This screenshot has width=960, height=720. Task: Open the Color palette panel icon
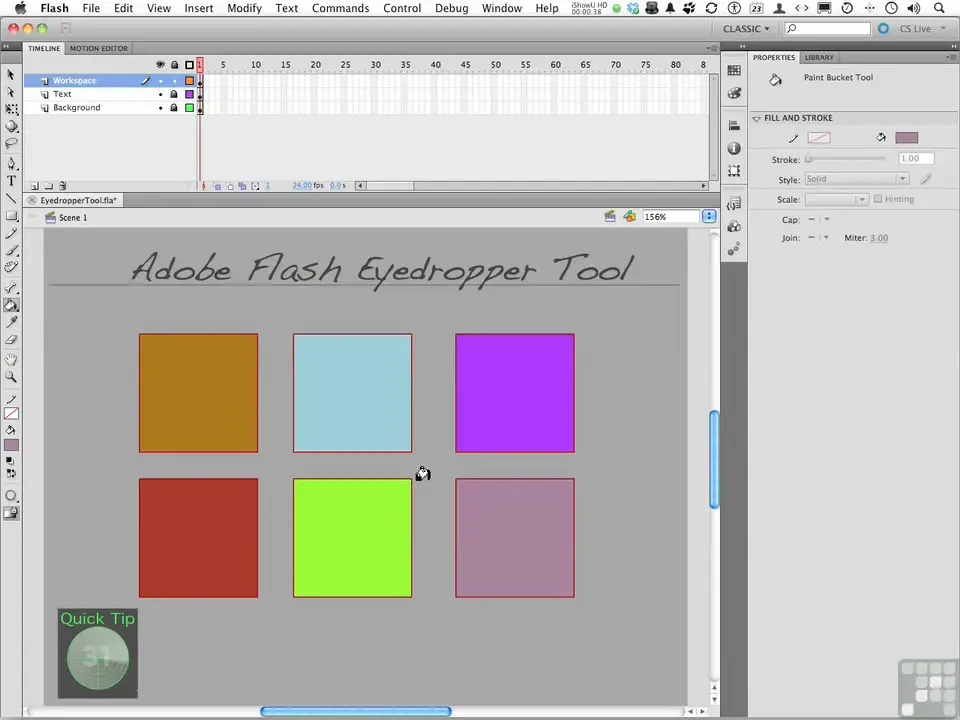[734, 93]
